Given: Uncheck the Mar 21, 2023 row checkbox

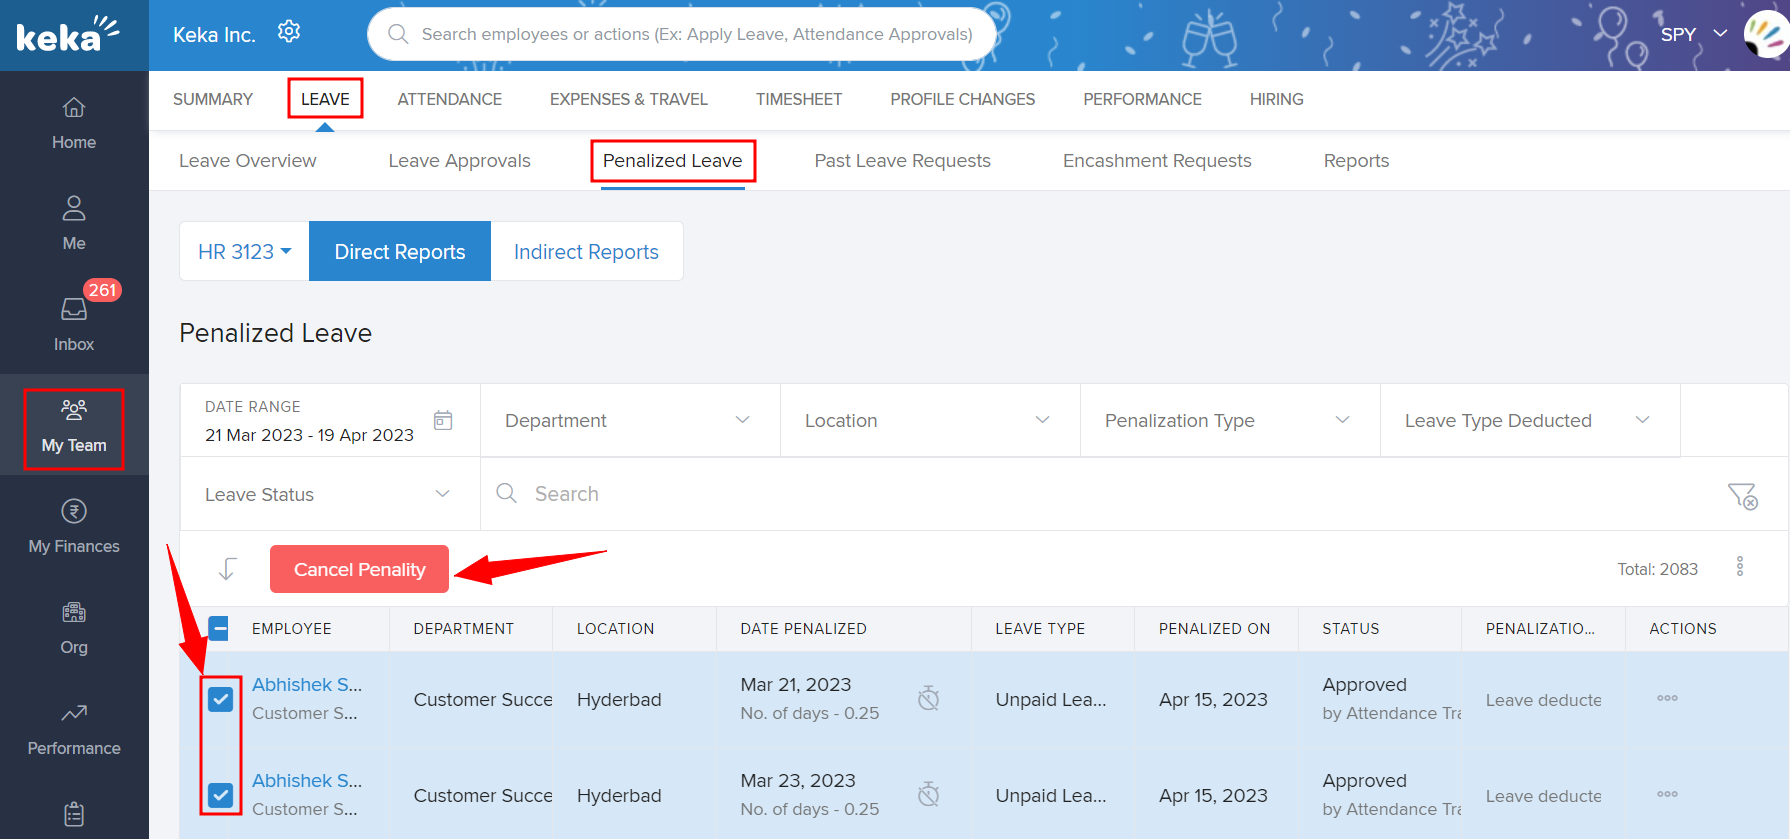Looking at the screenshot, I should [221, 699].
